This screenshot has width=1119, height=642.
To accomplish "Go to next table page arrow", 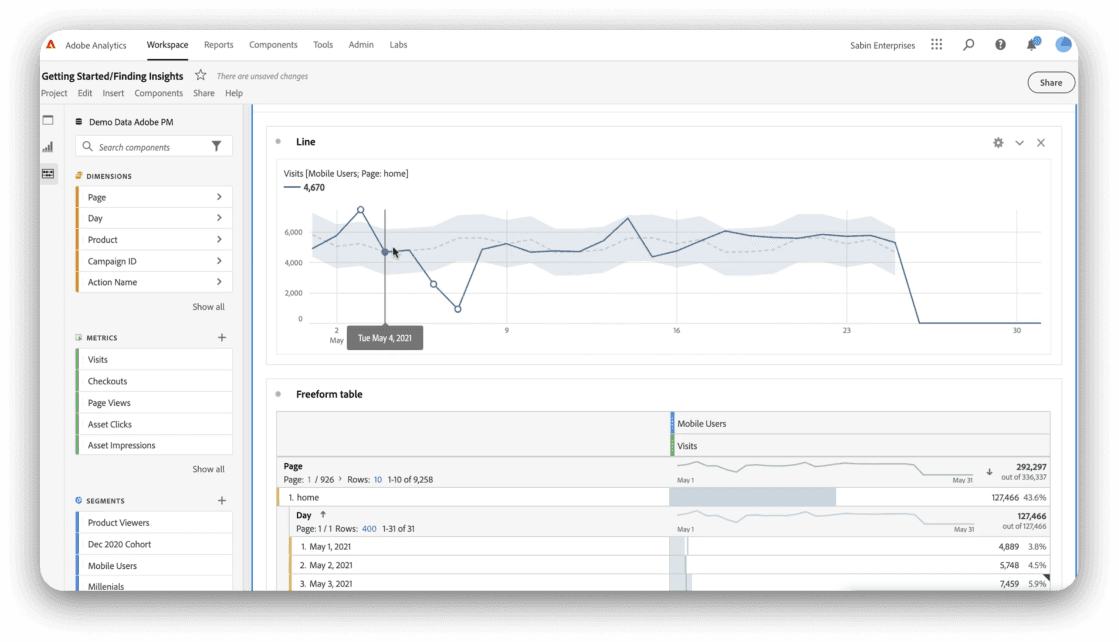I will pos(340,479).
